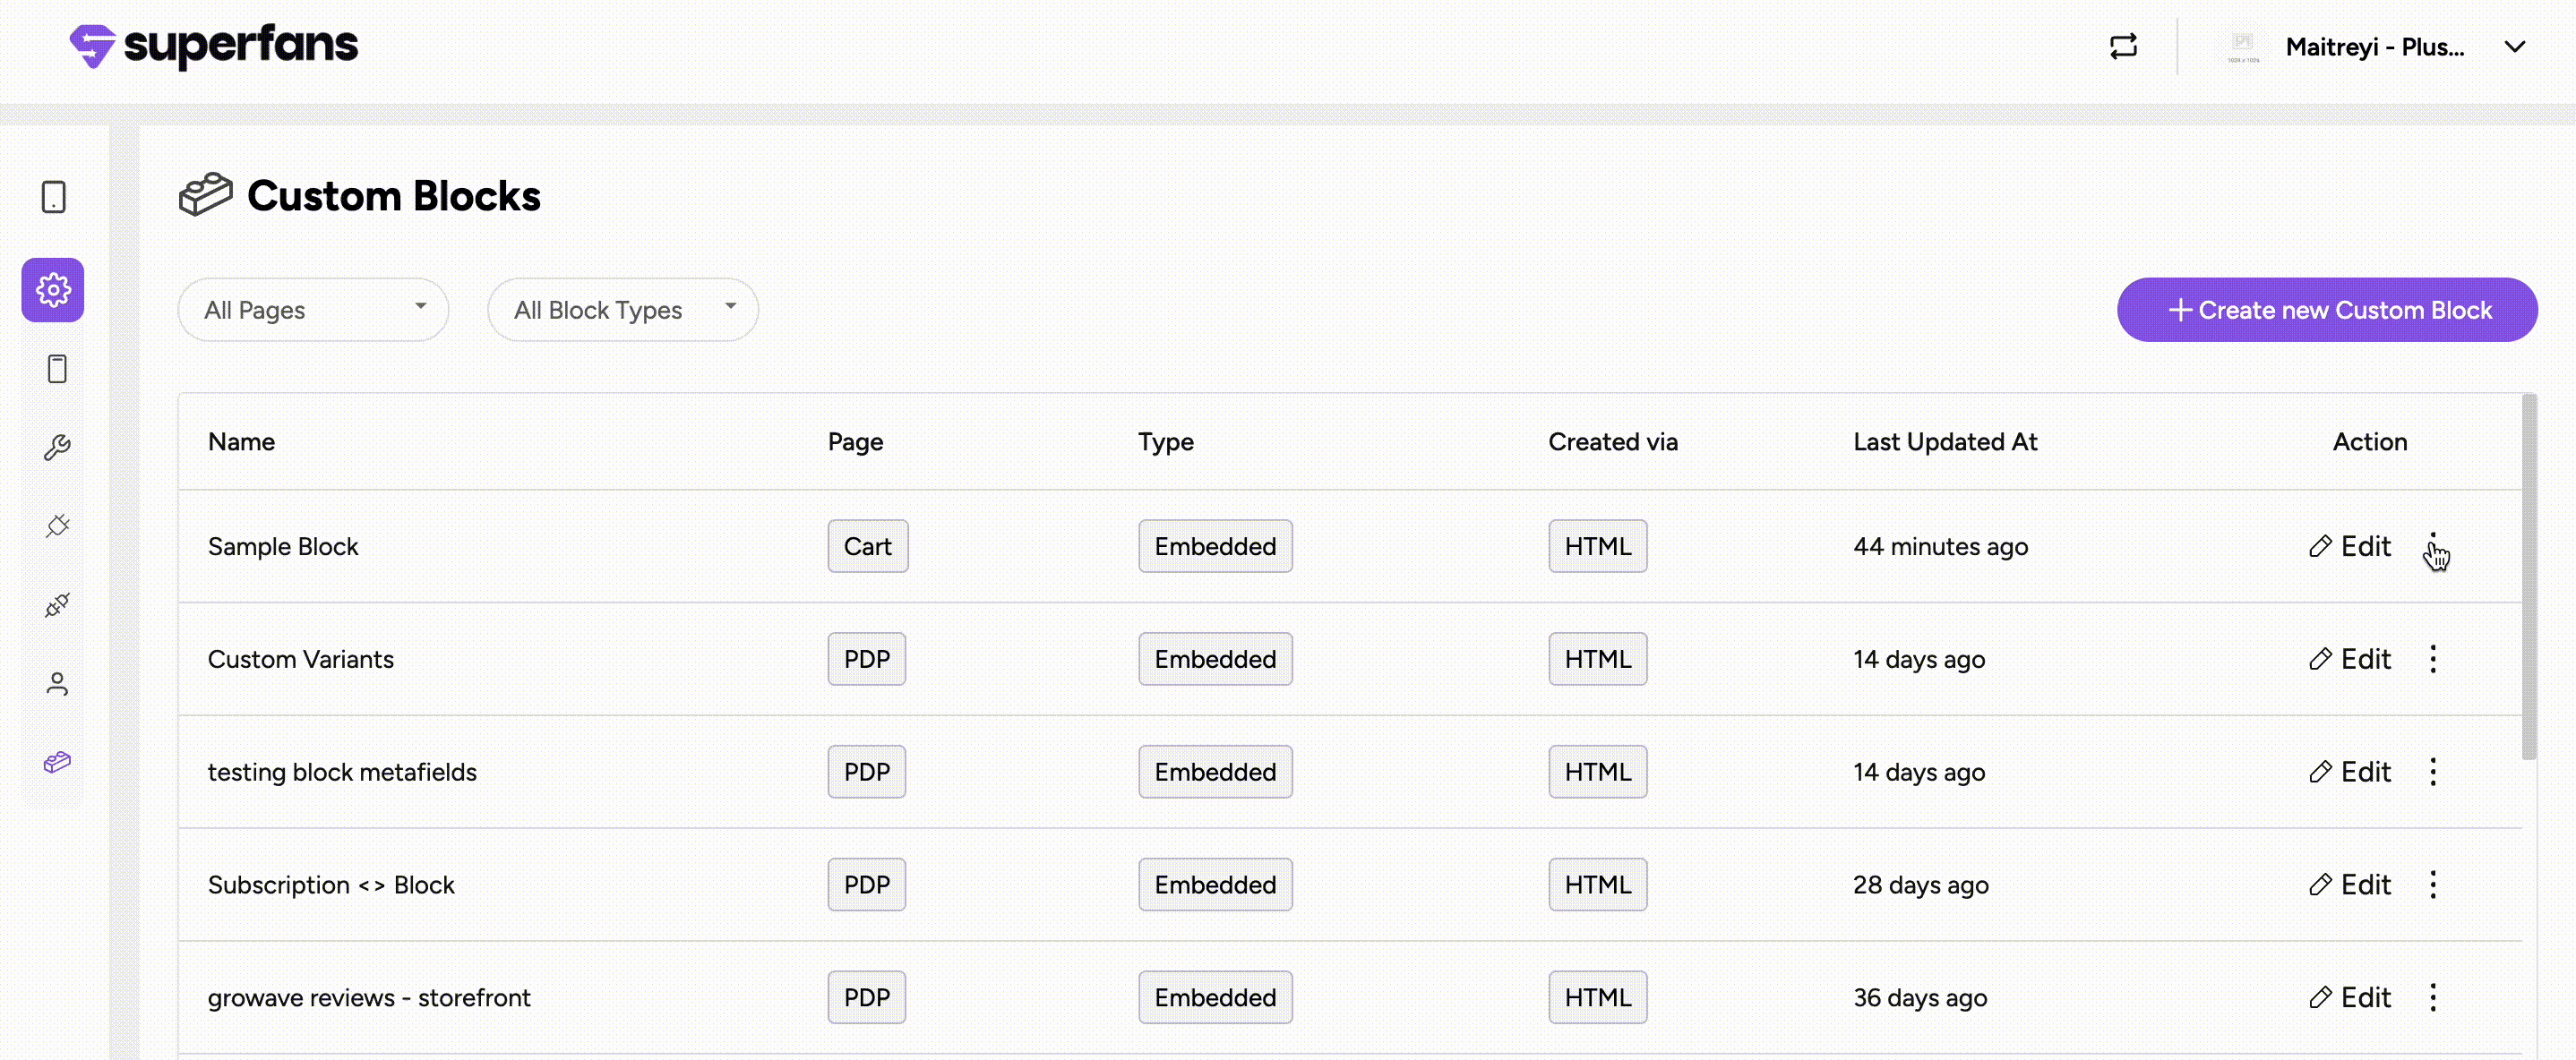Edit the growave reviews - storefront block
The image size is (2576, 1060).
point(2350,998)
